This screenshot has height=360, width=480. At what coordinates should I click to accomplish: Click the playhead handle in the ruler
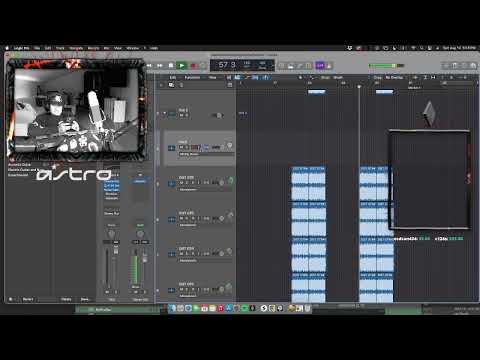pos(359,87)
